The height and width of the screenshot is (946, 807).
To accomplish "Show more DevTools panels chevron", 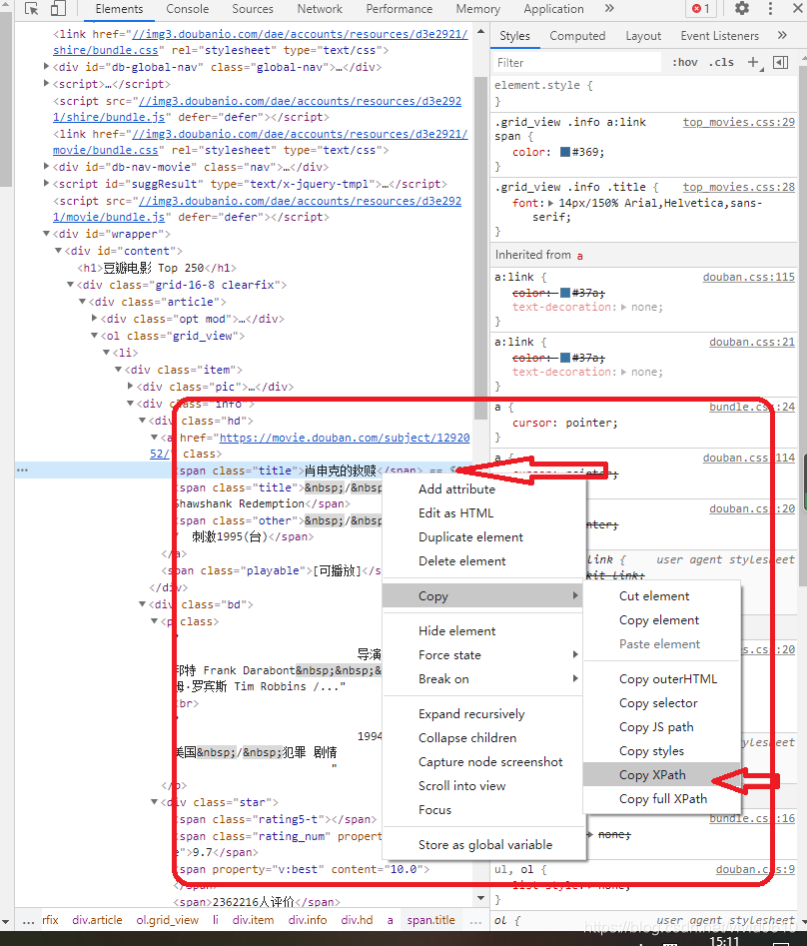I will click(609, 8).
